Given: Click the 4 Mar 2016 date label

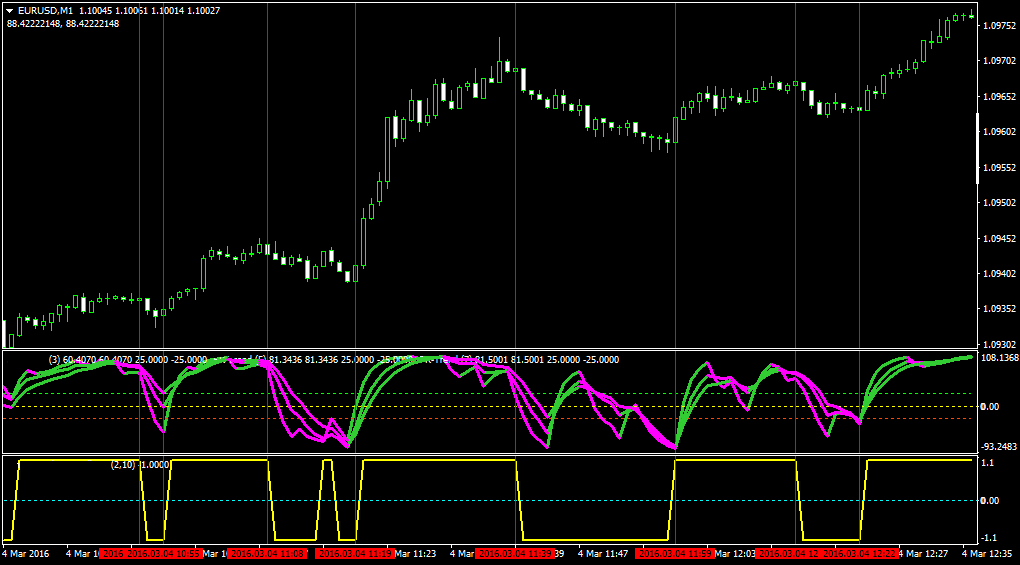Looking at the screenshot, I should click(x=25, y=554).
